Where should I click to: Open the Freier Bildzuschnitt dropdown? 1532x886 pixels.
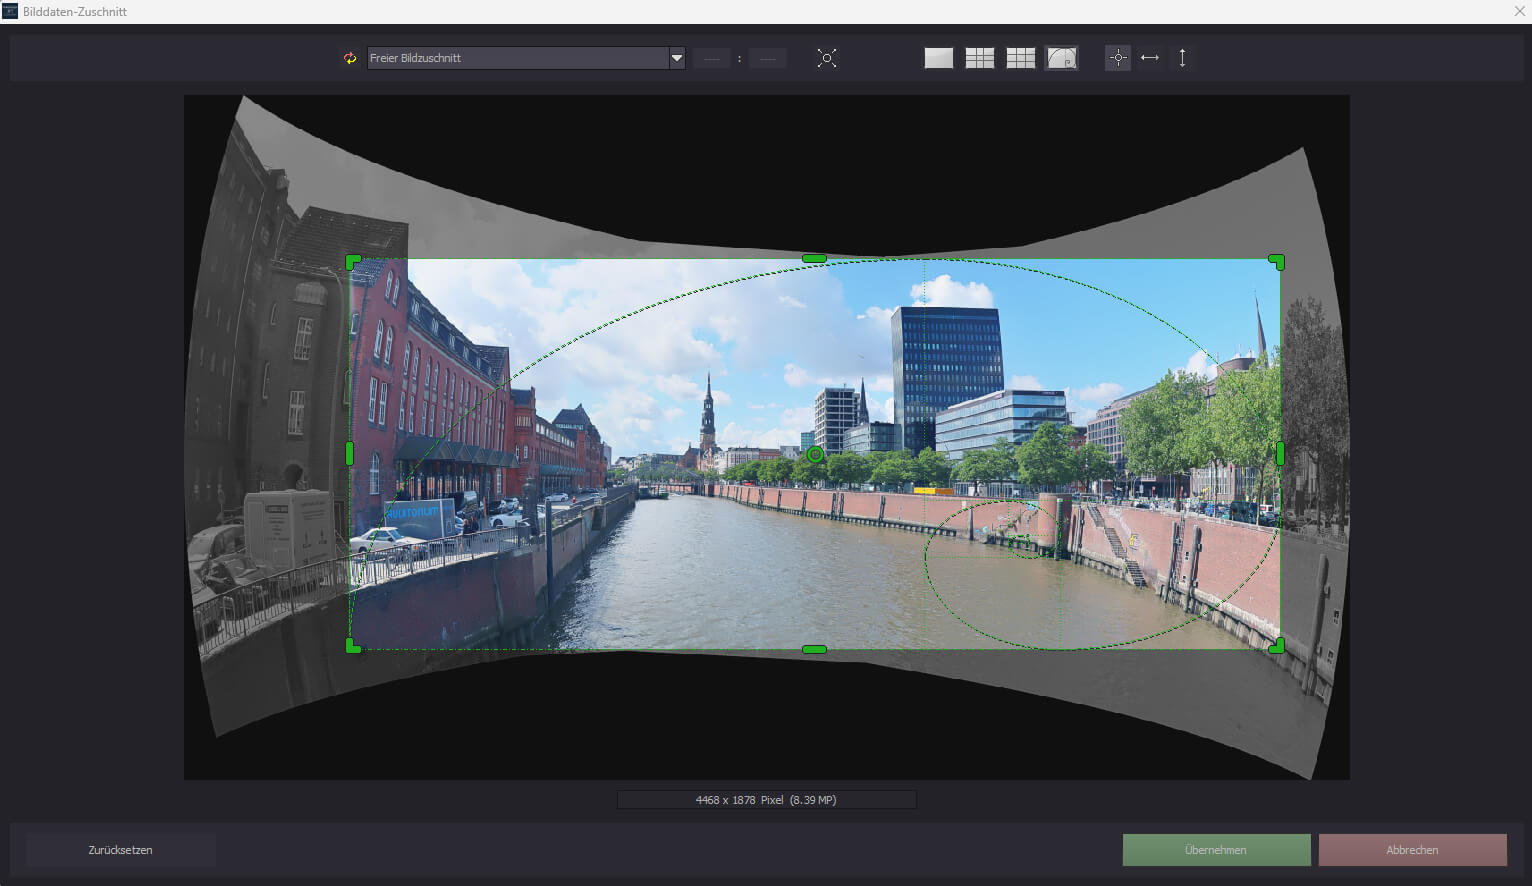click(x=517, y=58)
